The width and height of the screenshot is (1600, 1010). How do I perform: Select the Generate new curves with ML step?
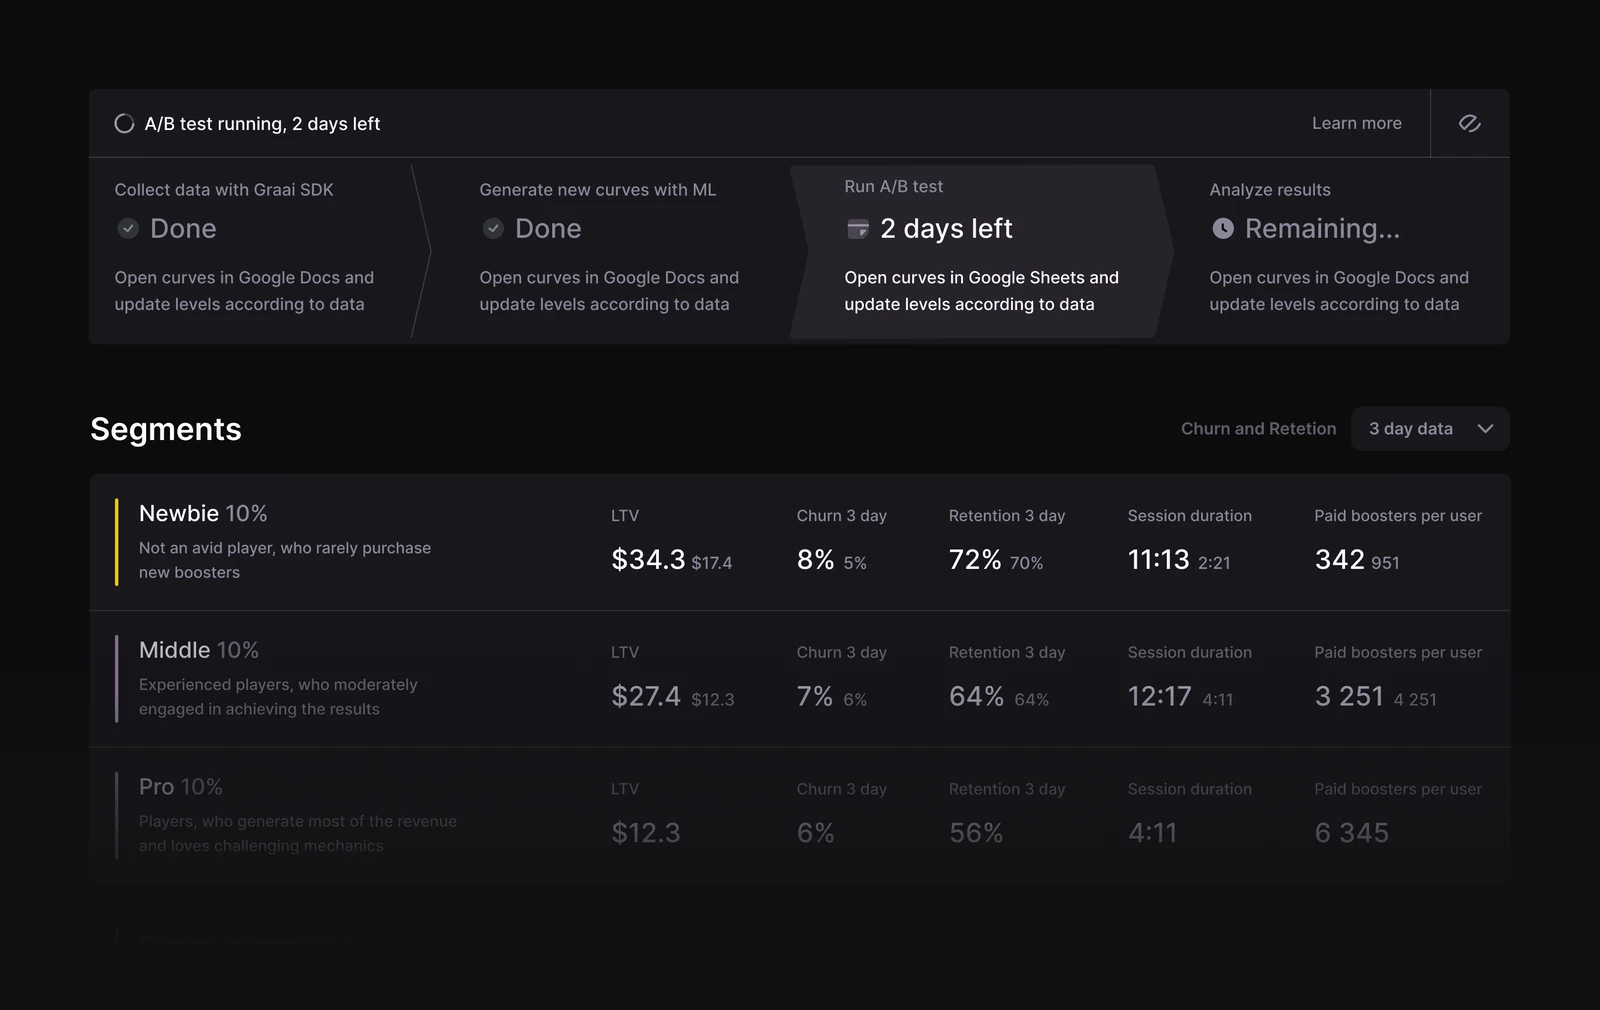coord(625,251)
